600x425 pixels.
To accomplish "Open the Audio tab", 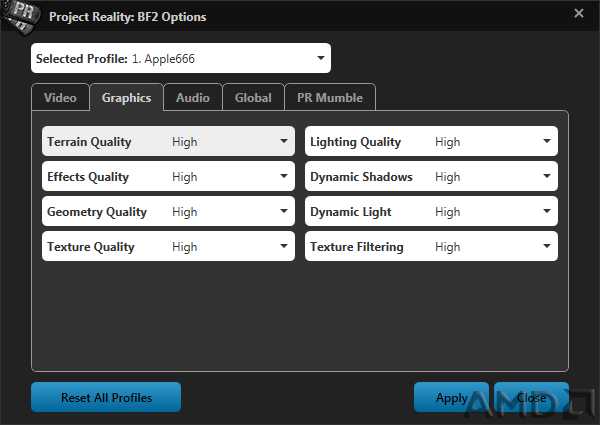I will tap(193, 97).
